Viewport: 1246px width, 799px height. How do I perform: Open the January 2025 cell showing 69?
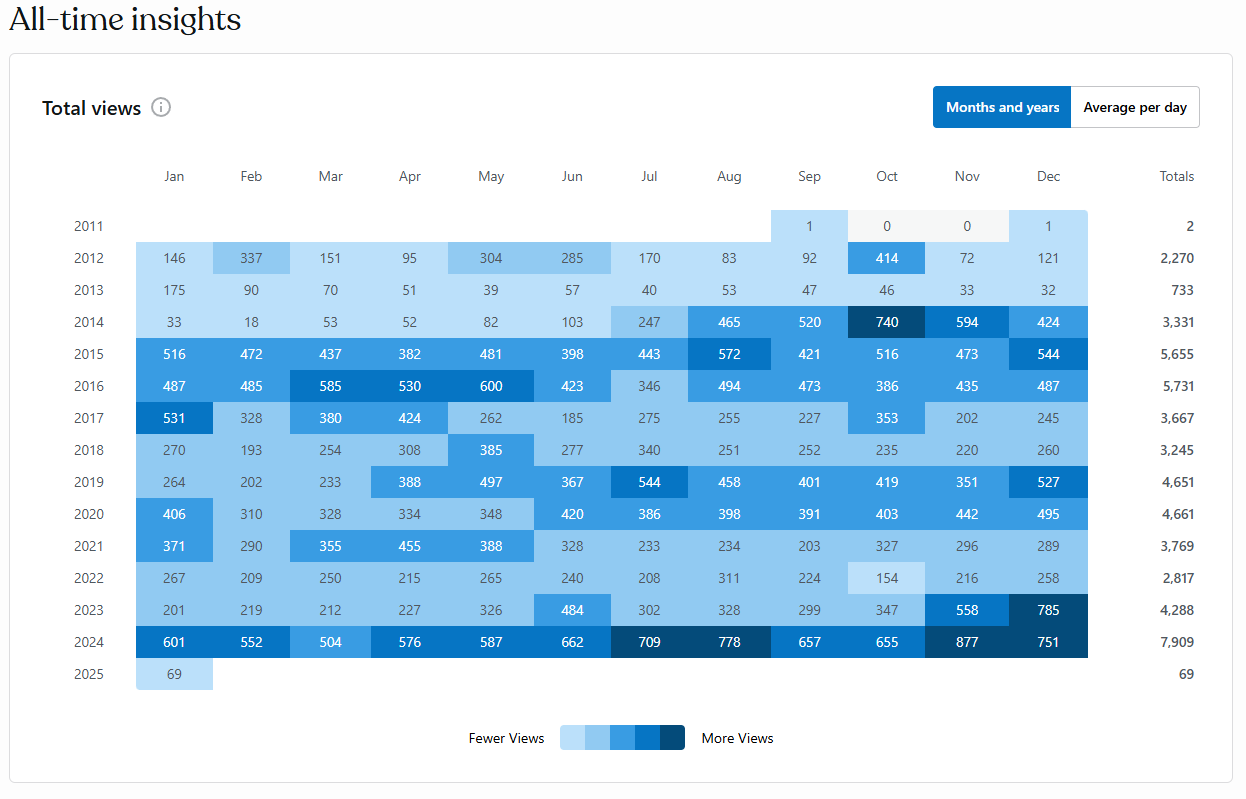click(x=174, y=674)
